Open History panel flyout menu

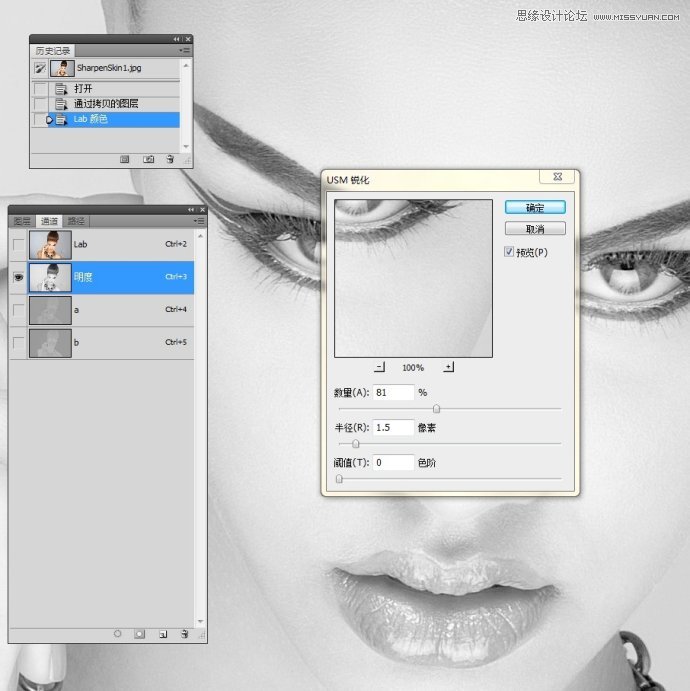pos(185,51)
